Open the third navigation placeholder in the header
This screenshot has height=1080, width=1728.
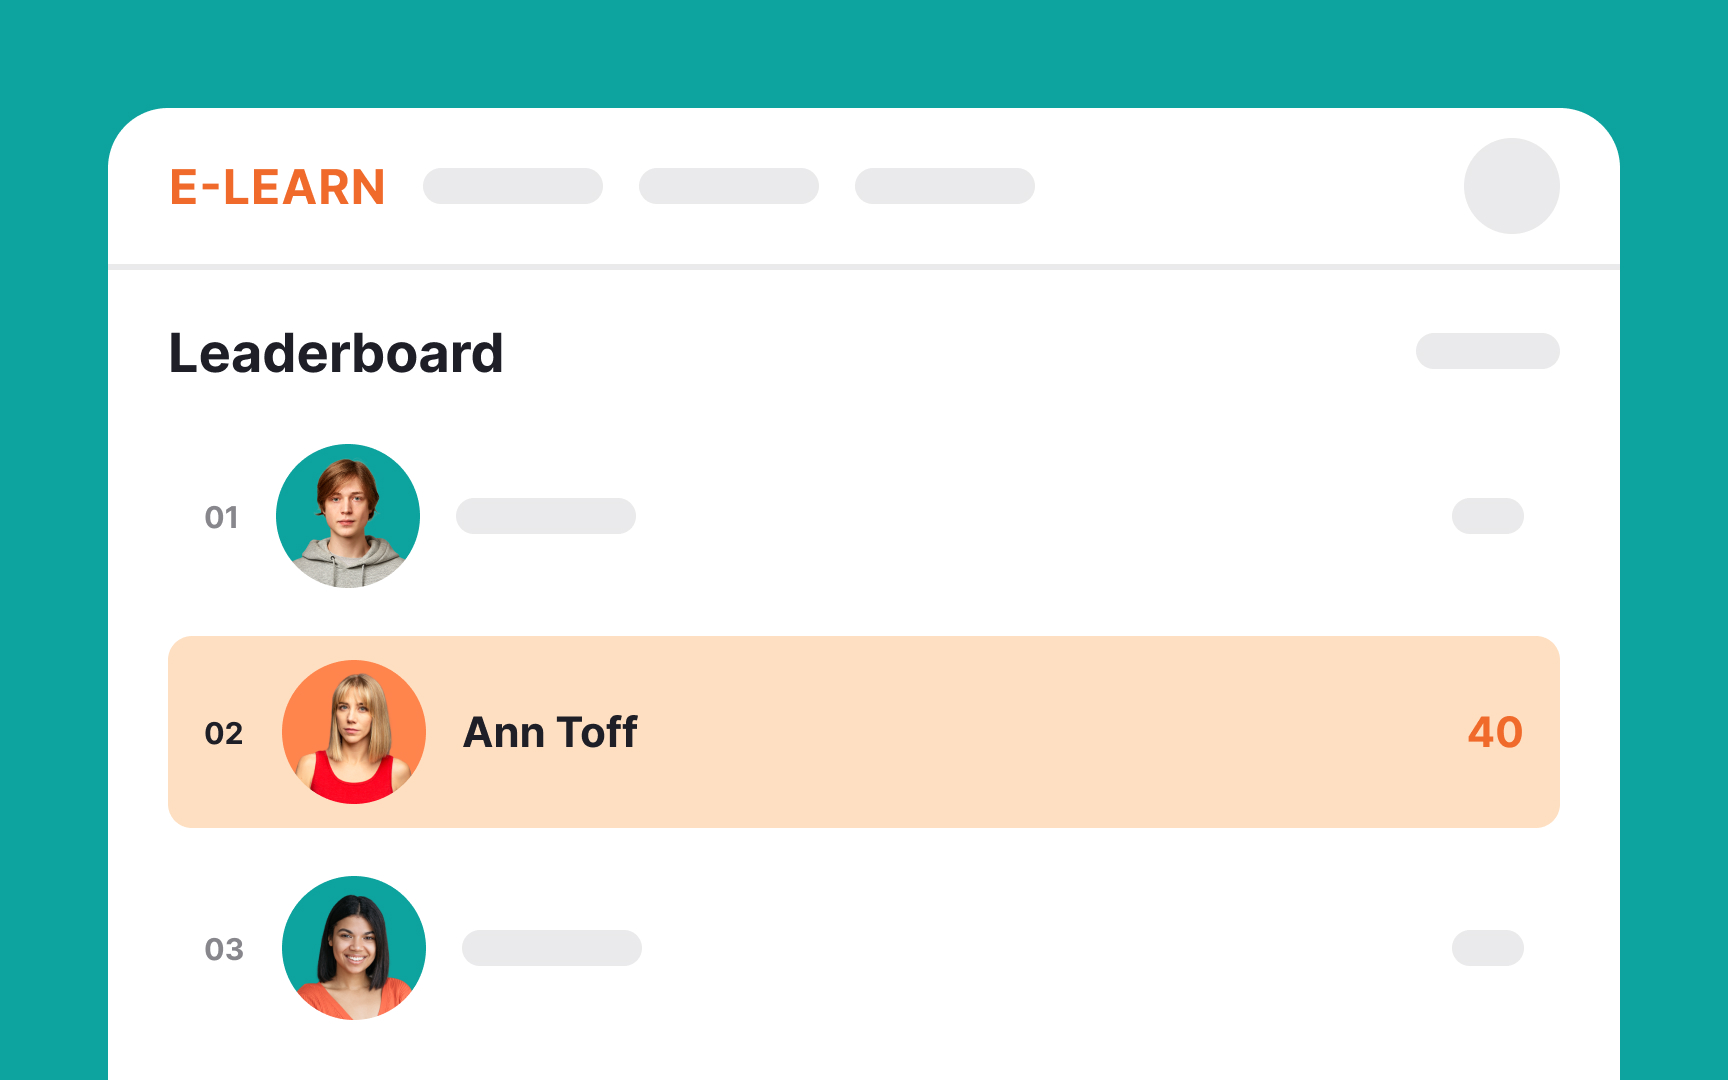click(945, 186)
